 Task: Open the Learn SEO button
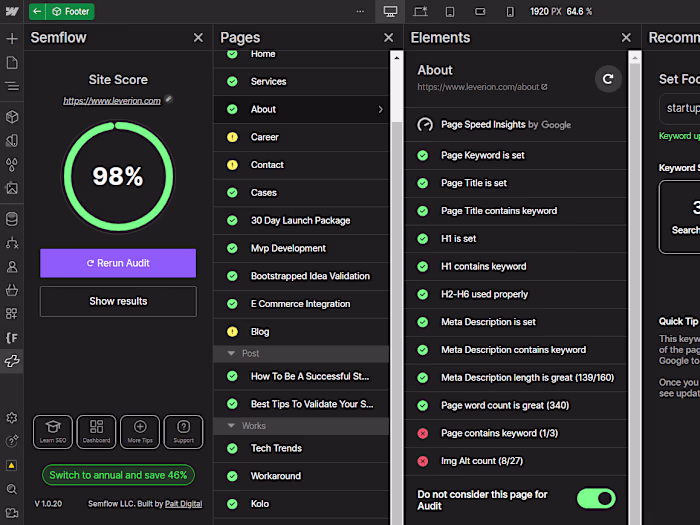click(53, 432)
